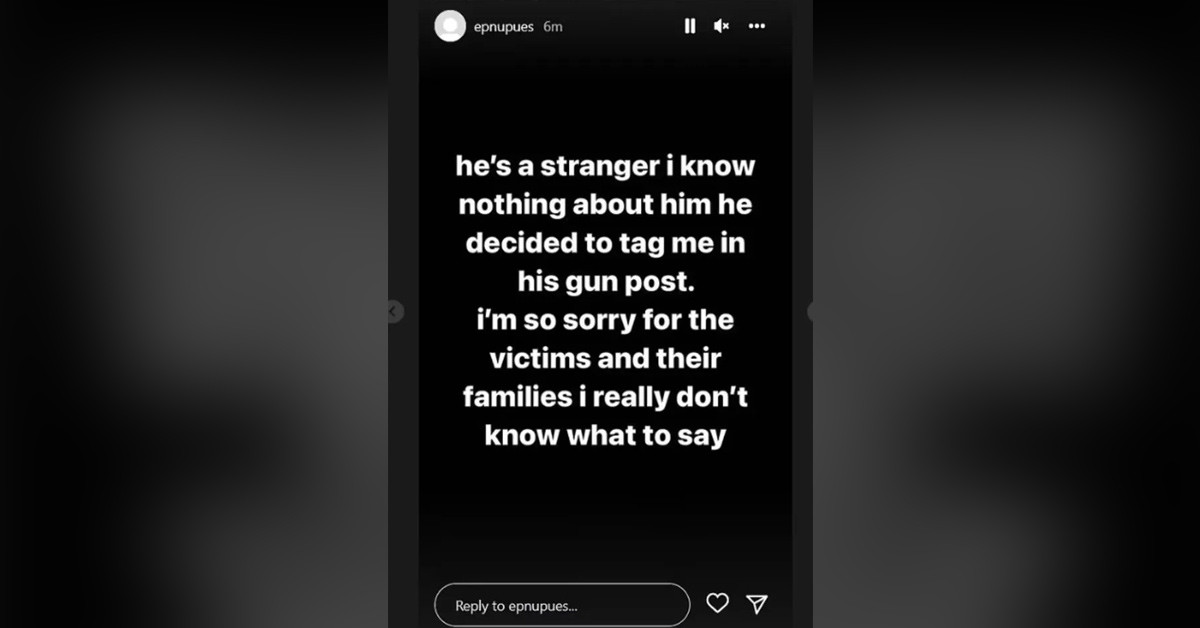The width and height of the screenshot is (1200, 628).
Task: Click the blurred background left of story
Action: click(x=194, y=314)
